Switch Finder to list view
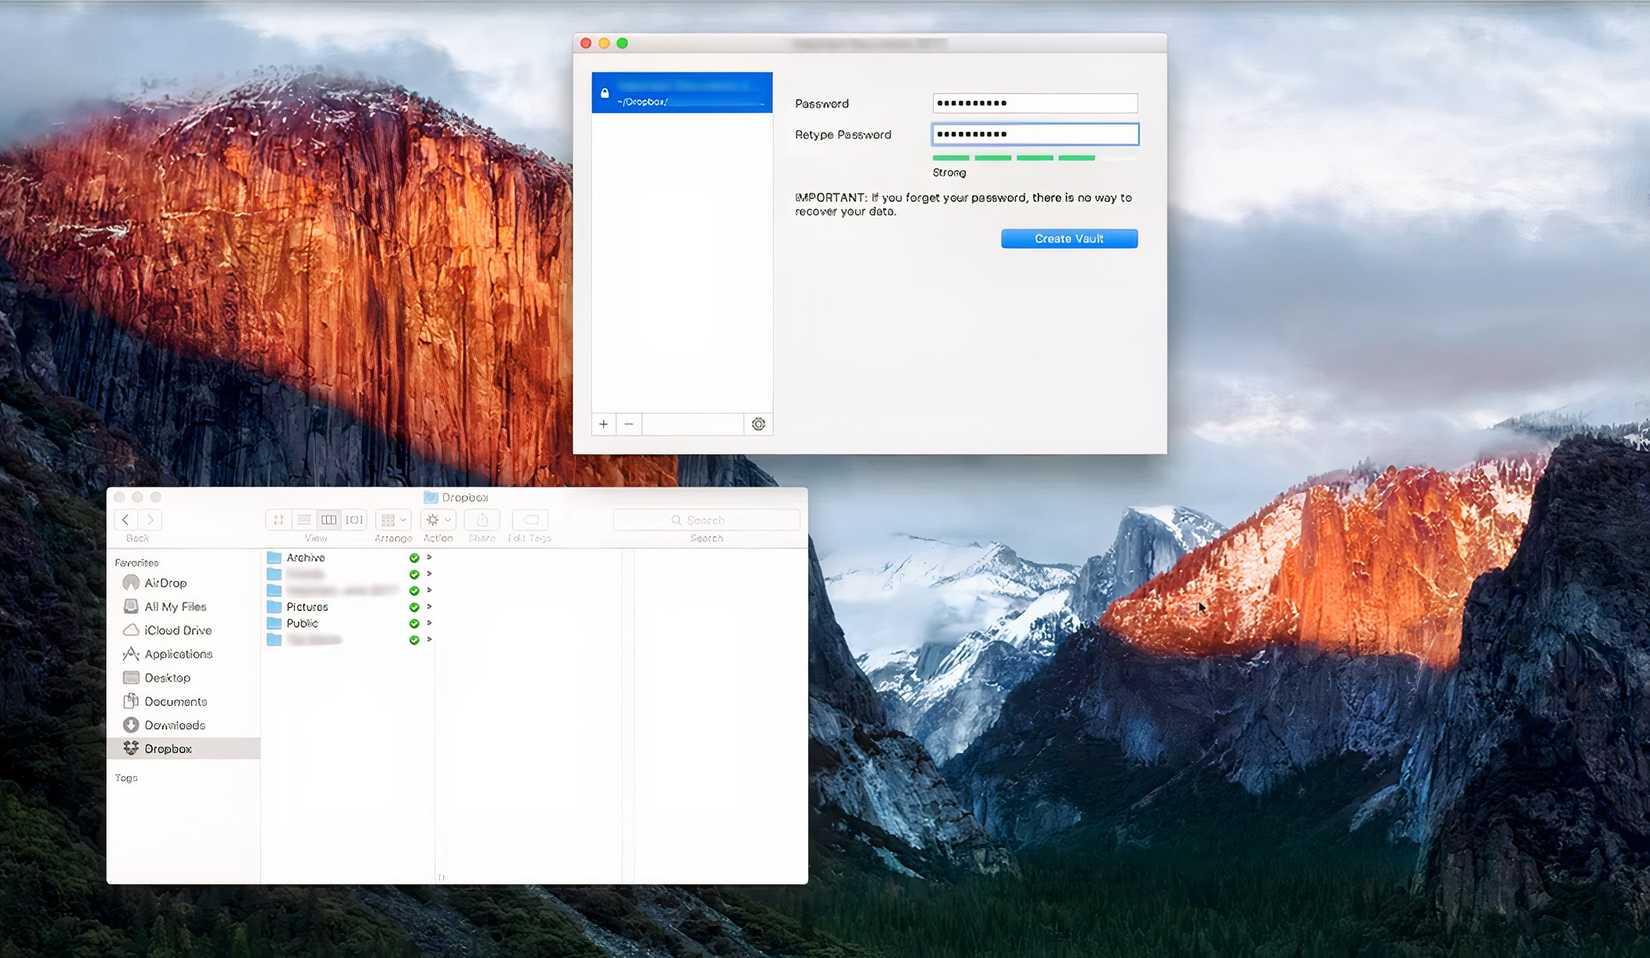1650x958 pixels. pyautogui.click(x=304, y=519)
